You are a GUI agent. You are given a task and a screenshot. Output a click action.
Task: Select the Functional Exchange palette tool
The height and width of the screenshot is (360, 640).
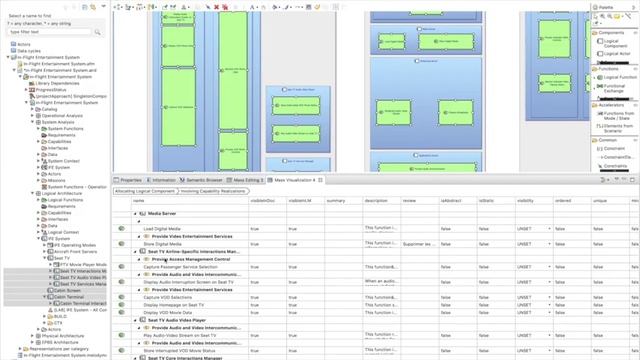[611, 88]
